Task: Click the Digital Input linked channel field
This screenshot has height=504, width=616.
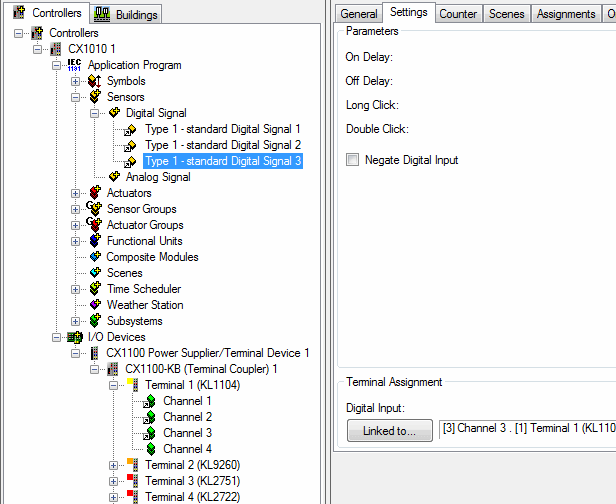Action: (528, 429)
